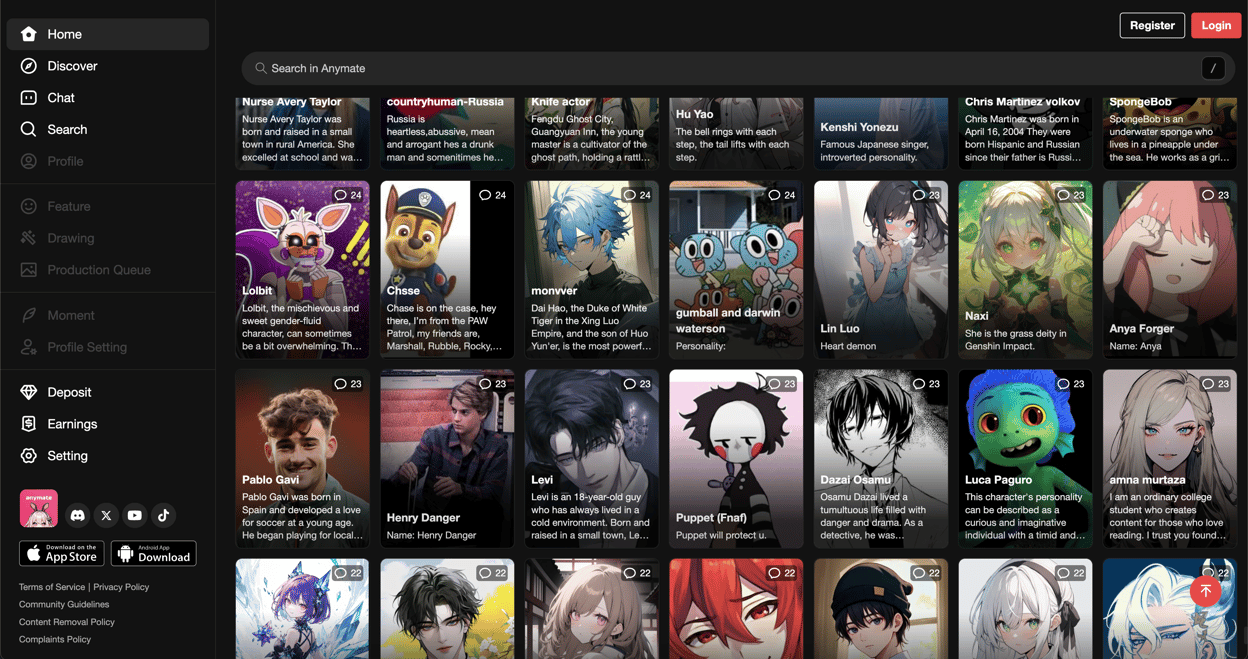Open Earnings in the sidebar
The height and width of the screenshot is (659, 1248).
[x=72, y=424]
